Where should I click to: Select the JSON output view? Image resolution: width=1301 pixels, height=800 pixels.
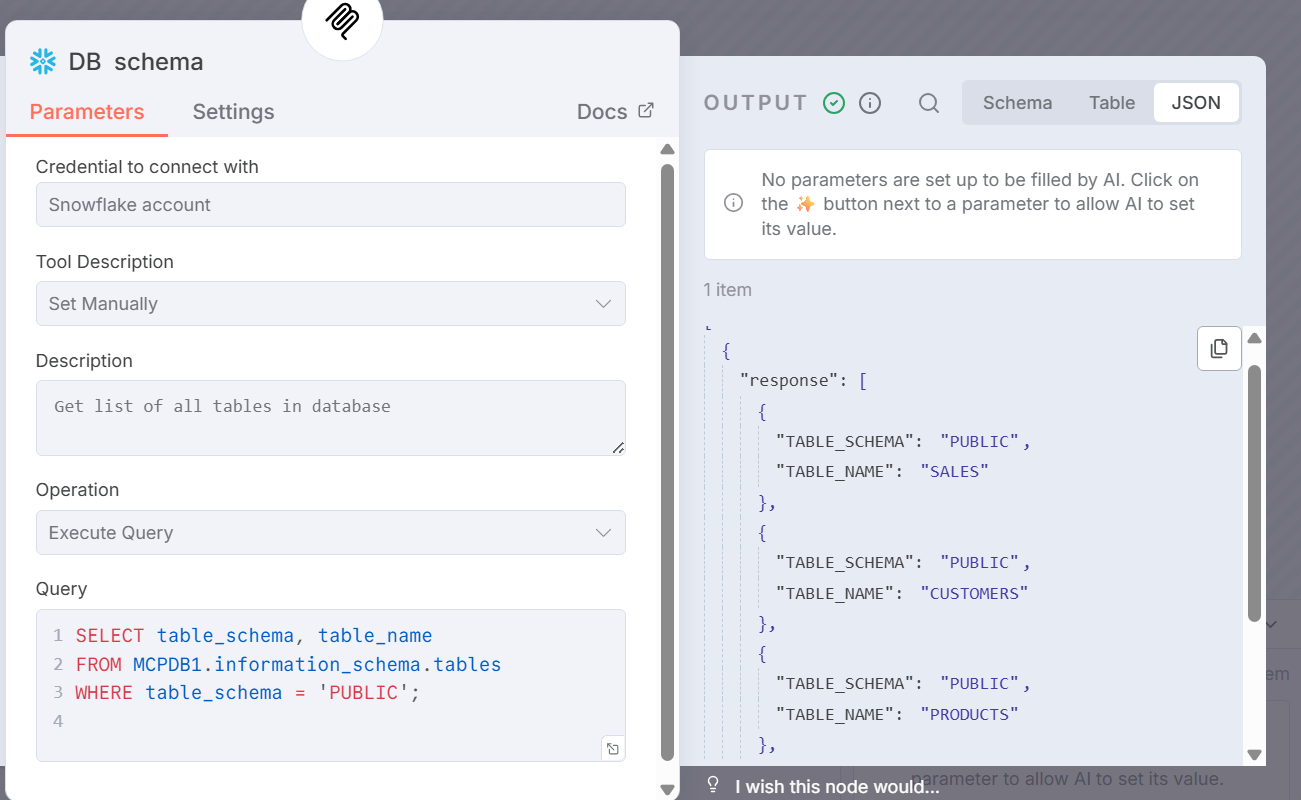pos(1196,103)
